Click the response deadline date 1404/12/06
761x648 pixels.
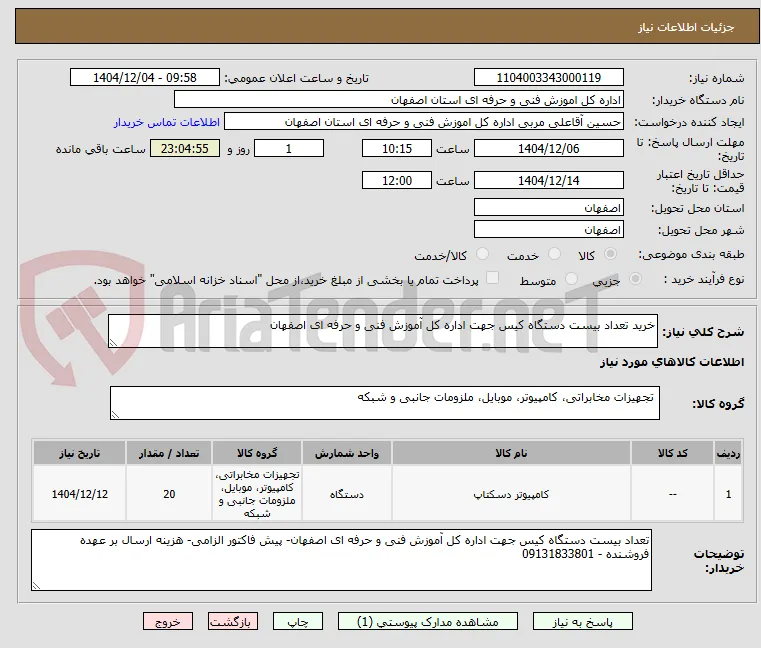(548, 149)
